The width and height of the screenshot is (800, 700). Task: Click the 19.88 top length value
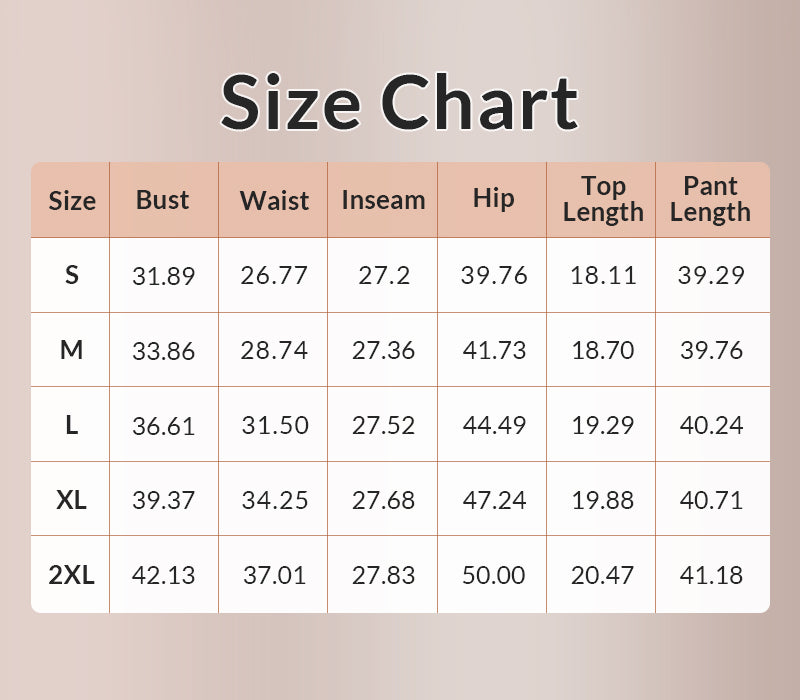click(603, 500)
